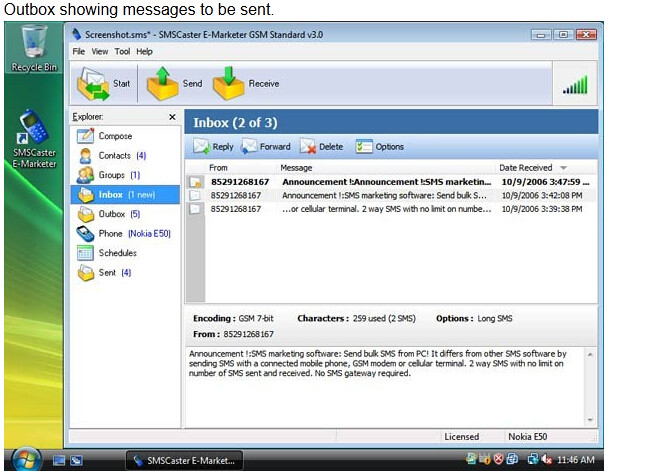Open the File menu
652x475 pixels.
coord(78,51)
